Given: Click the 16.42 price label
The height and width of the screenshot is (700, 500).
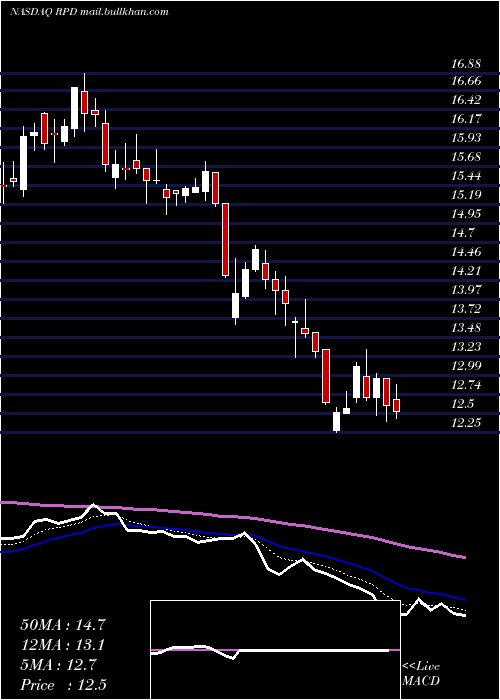Looking at the screenshot, I should (x=466, y=100).
